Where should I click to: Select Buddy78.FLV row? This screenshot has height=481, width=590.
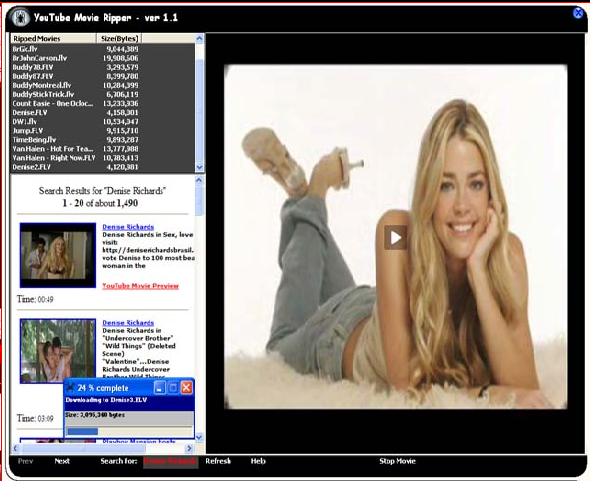click(102, 67)
